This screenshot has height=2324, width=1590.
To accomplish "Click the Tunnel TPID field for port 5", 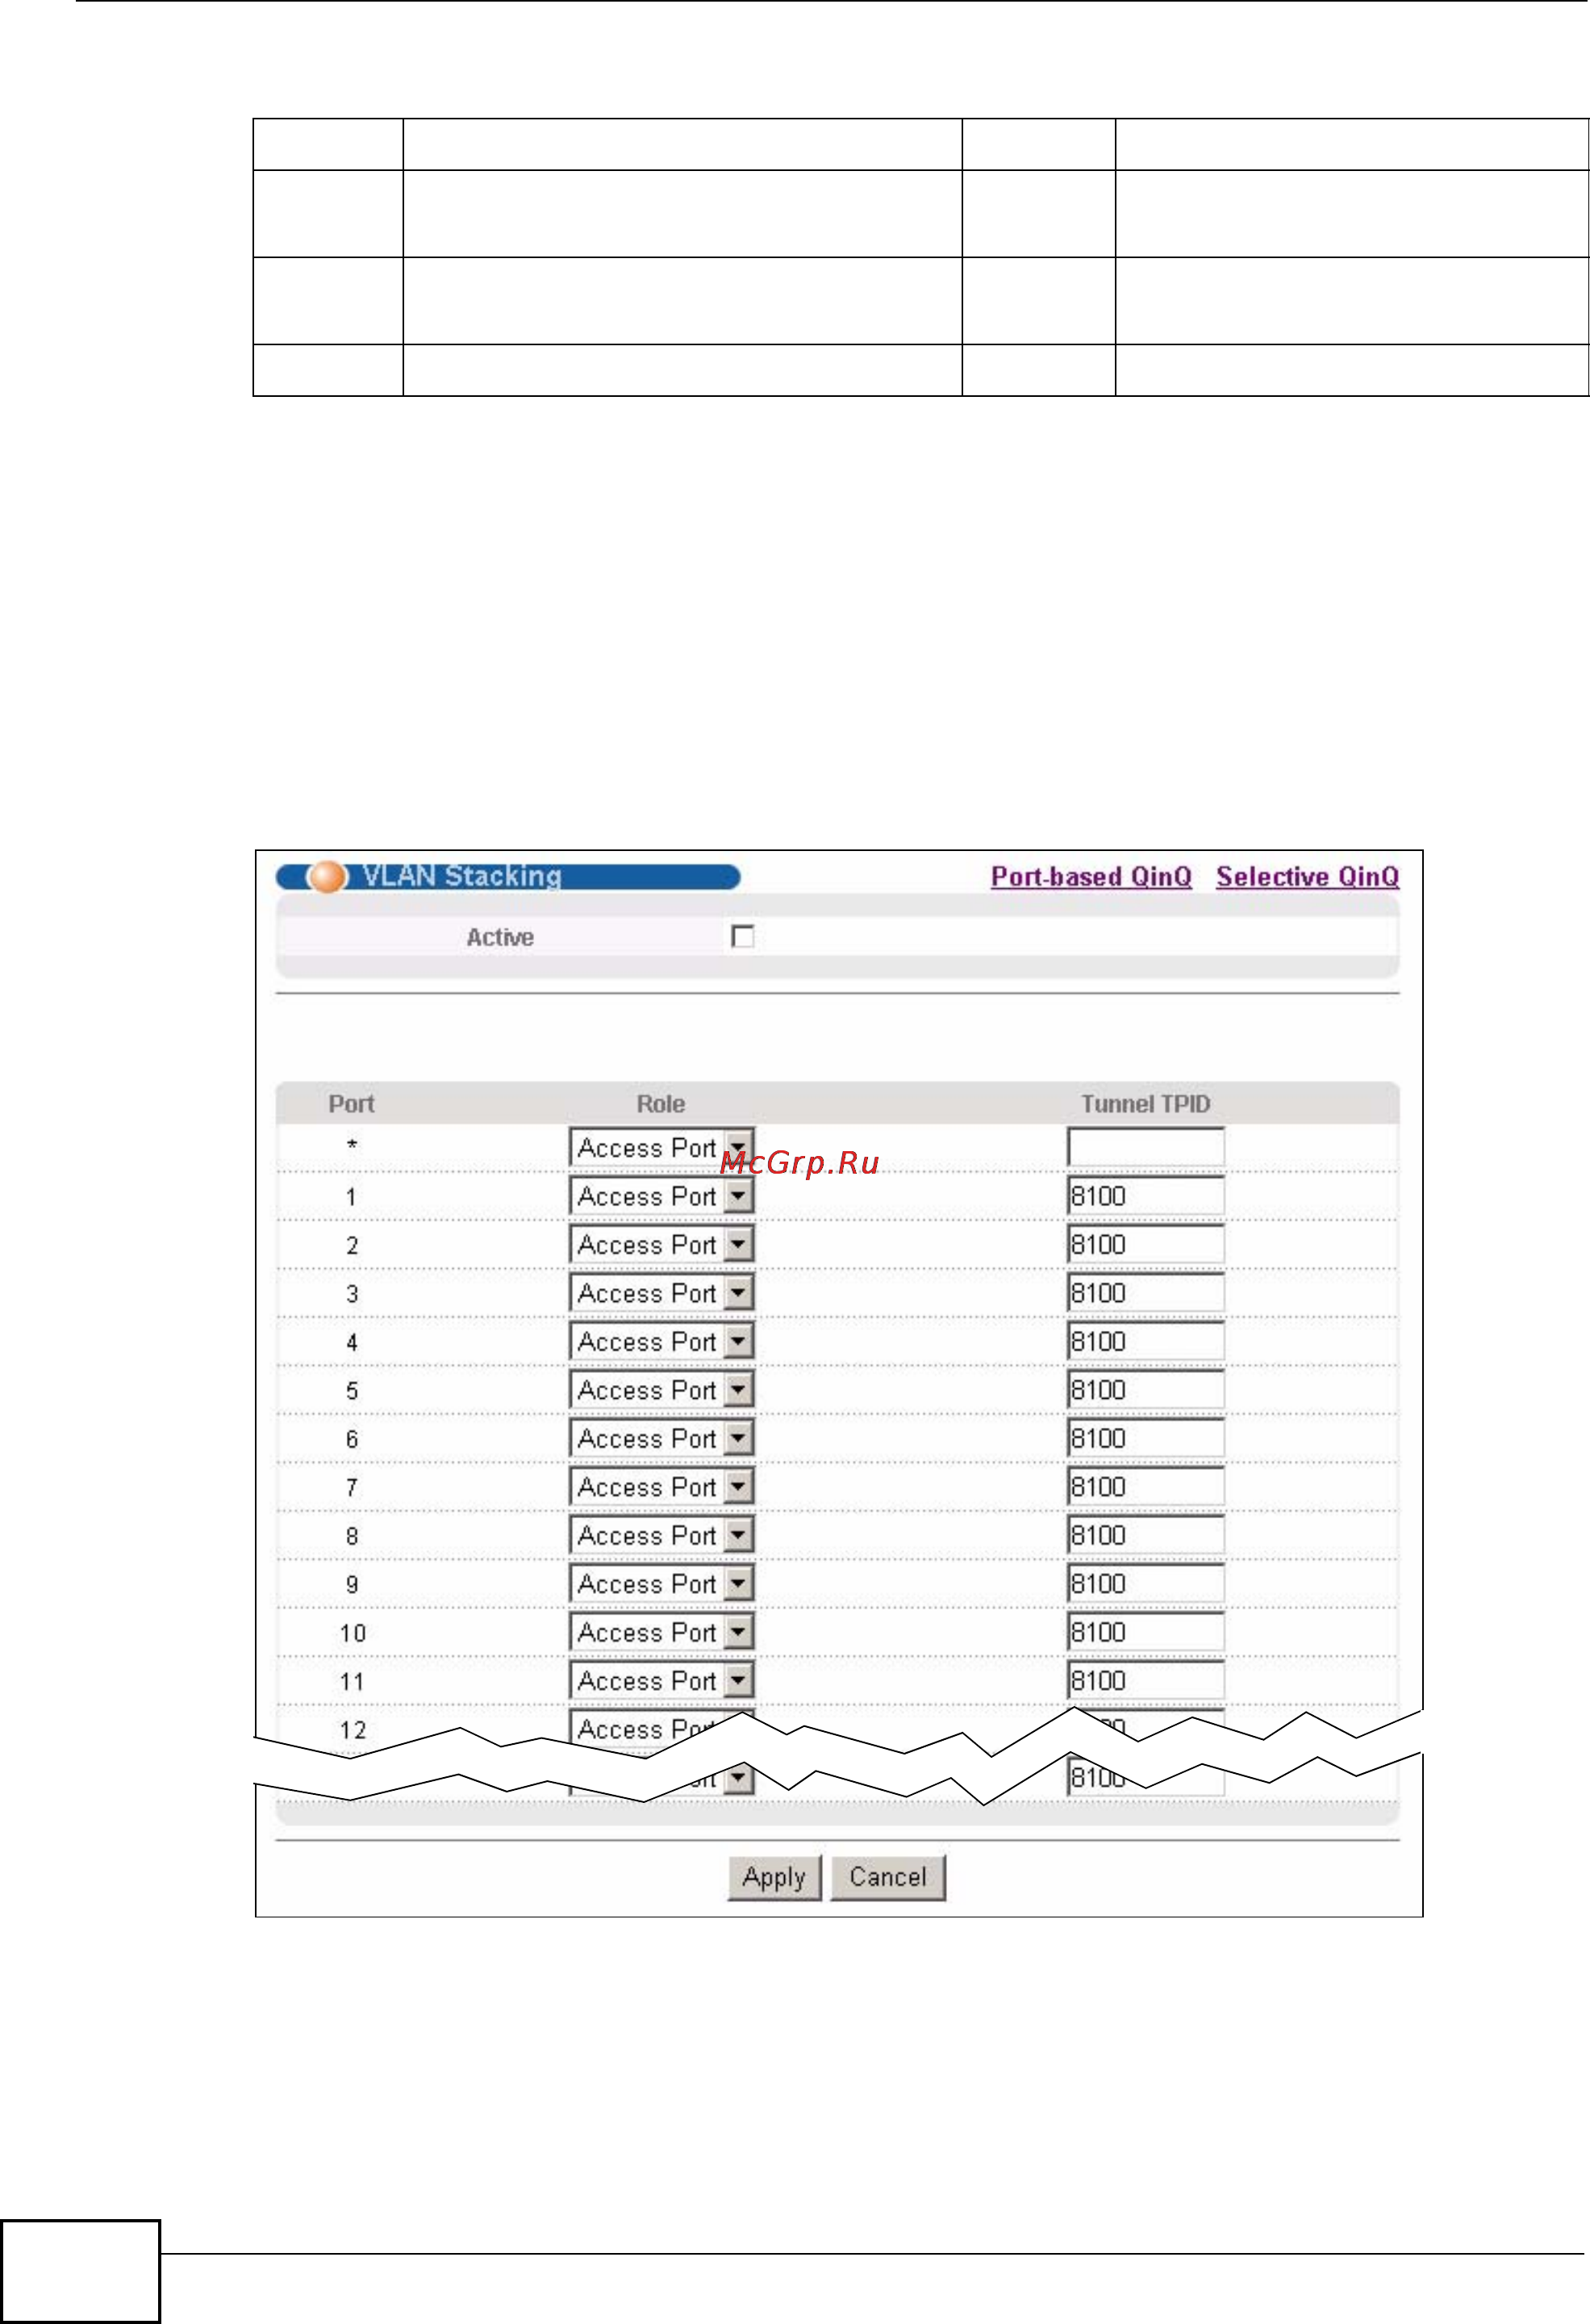I will tap(1146, 1390).
